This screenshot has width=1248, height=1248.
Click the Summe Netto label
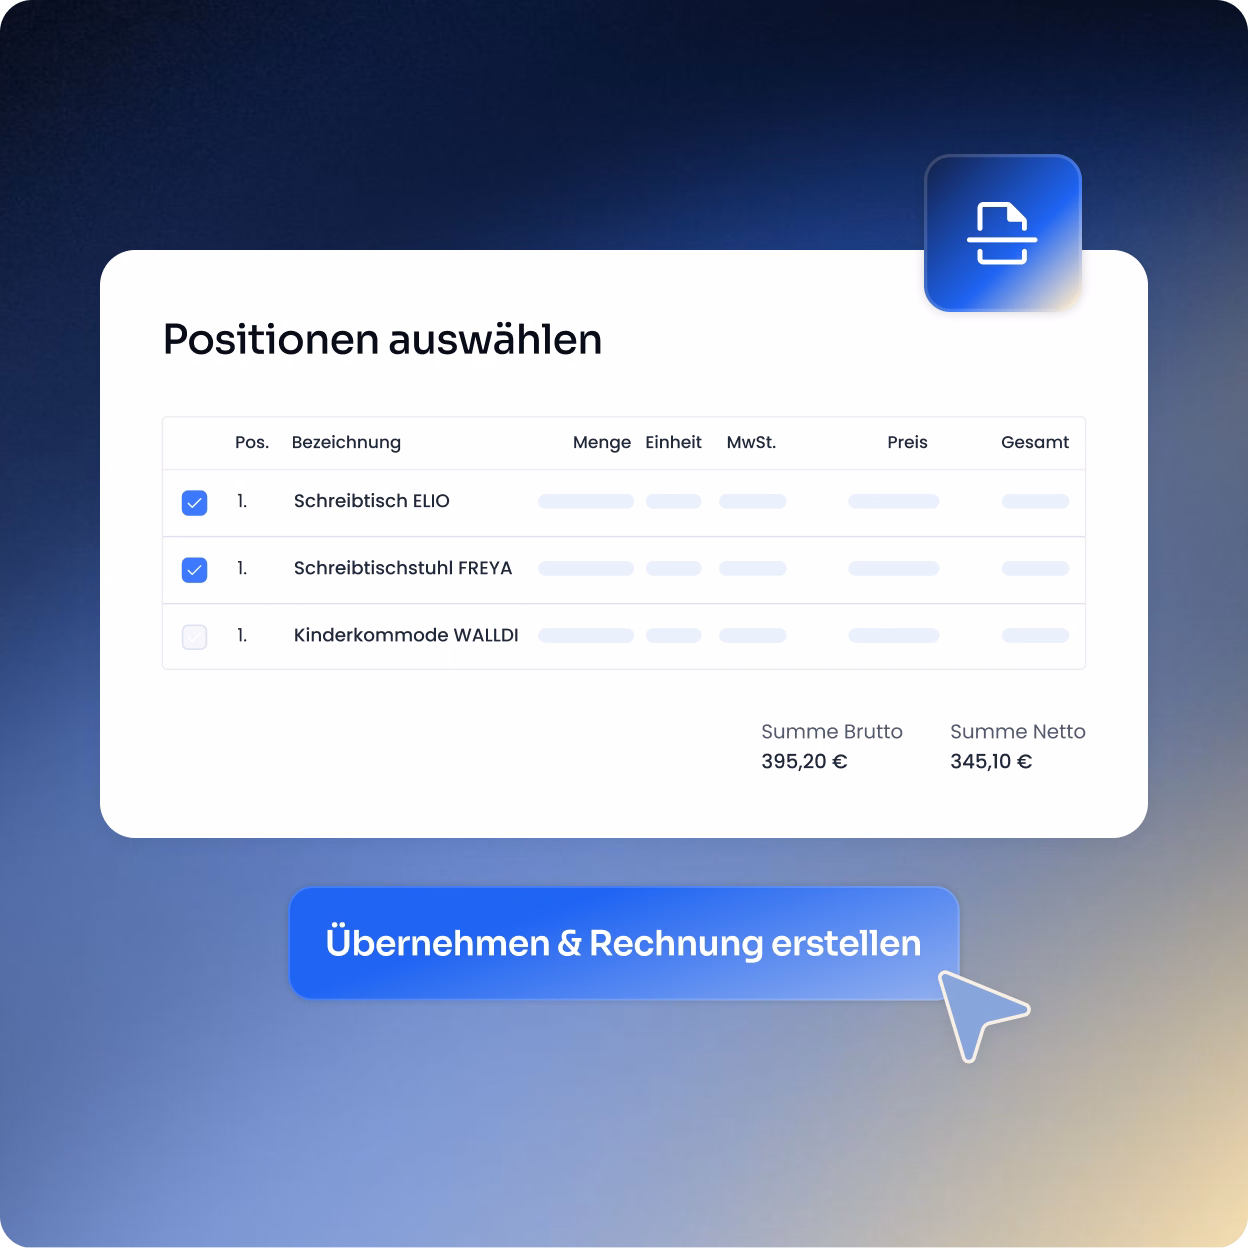tap(1018, 731)
